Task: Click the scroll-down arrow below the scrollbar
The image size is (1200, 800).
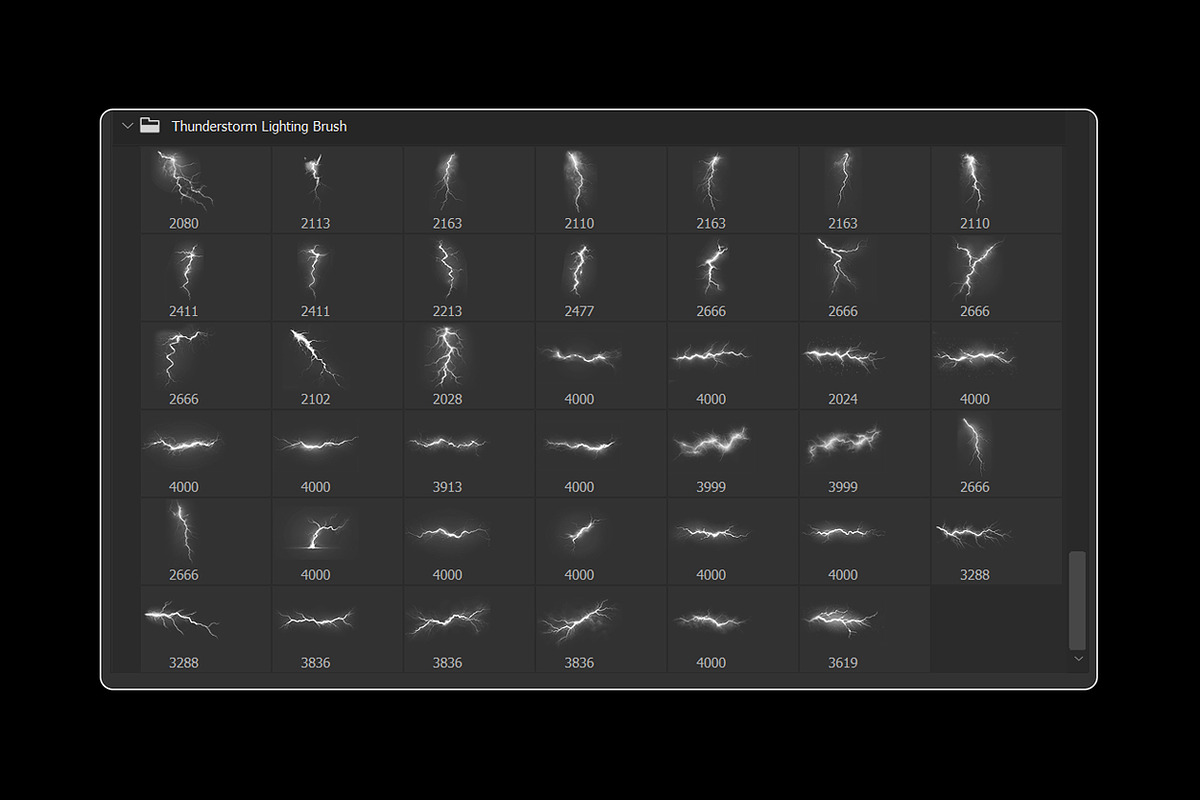Action: tap(1077, 659)
